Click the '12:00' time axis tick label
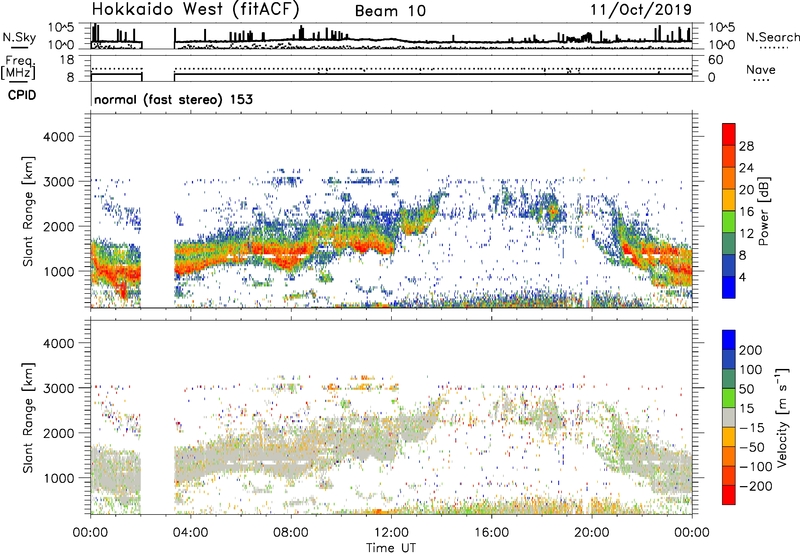 (391, 533)
